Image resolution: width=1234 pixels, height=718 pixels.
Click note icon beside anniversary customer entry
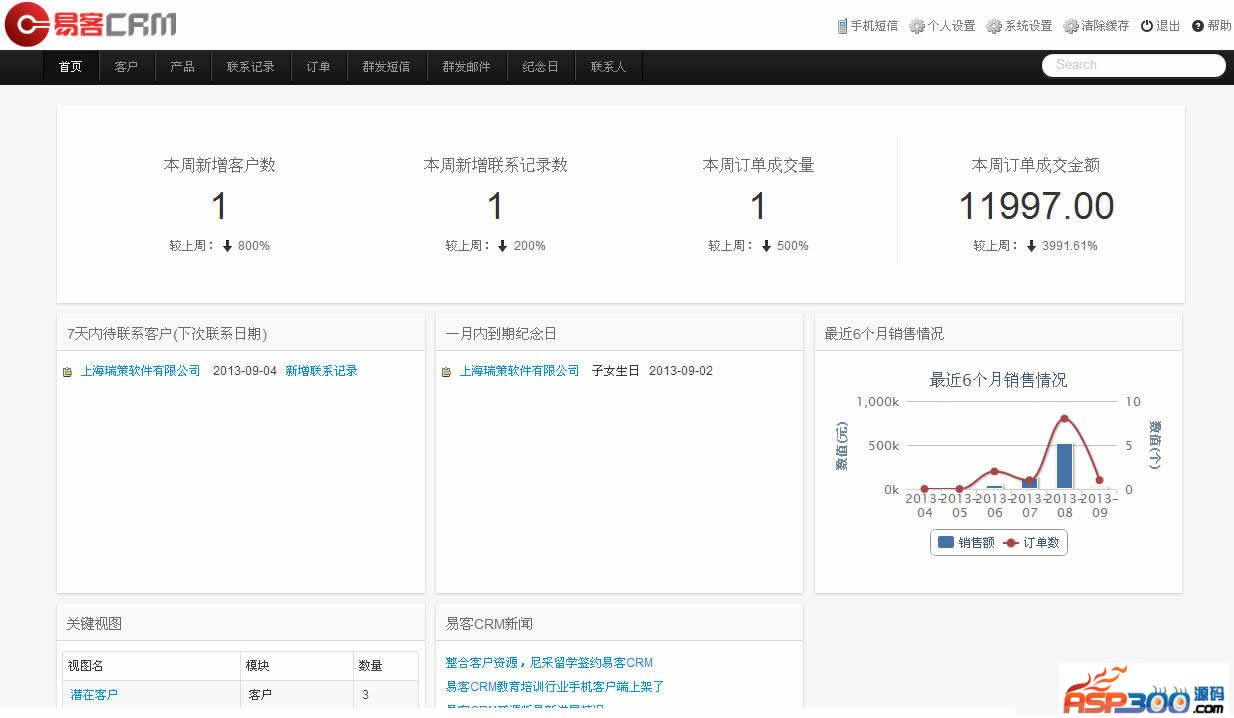pos(446,372)
